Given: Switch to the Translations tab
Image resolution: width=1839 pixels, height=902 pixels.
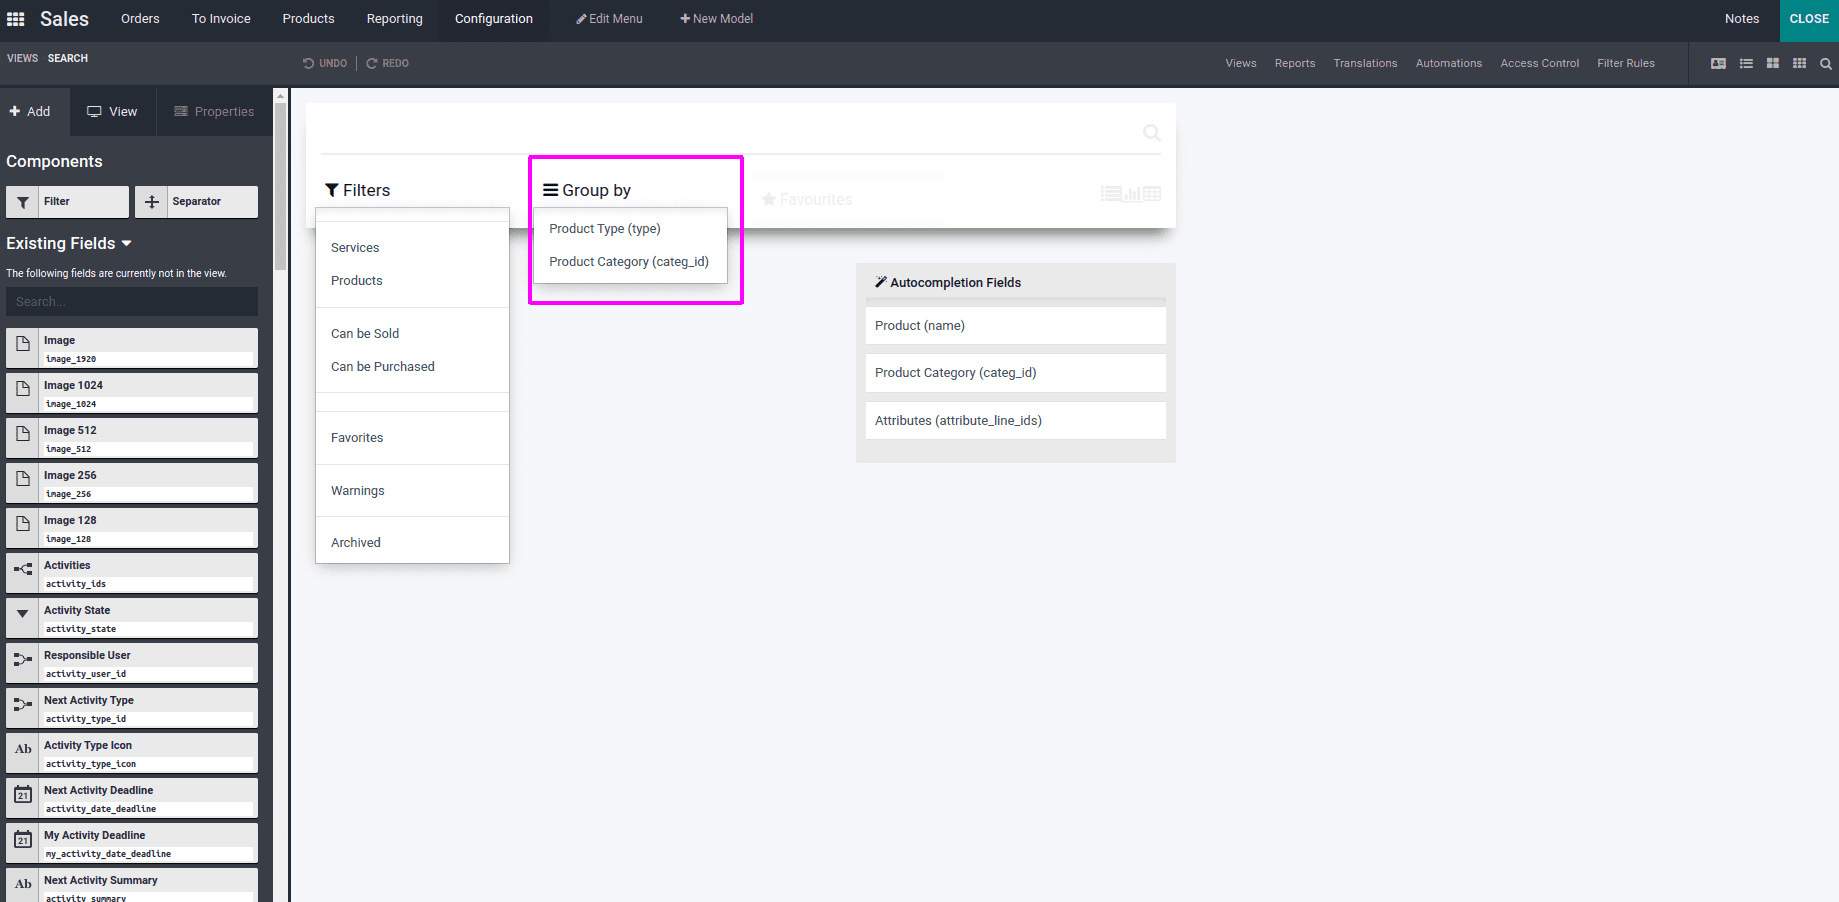Looking at the screenshot, I should (x=1365, y=63).
